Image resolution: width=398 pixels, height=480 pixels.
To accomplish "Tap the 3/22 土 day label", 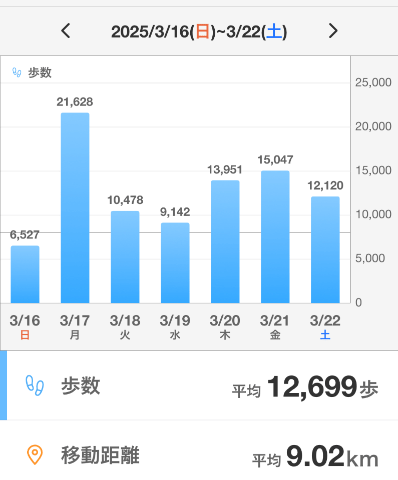I will pyautogui.click(x=325, y=327).
